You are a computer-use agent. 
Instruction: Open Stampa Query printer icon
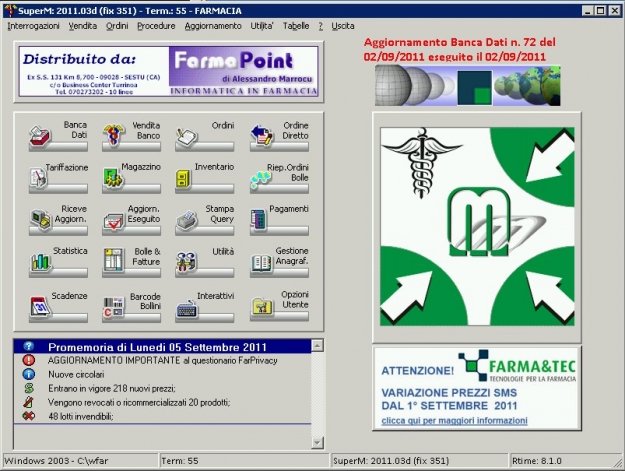[x=187, y=220]
